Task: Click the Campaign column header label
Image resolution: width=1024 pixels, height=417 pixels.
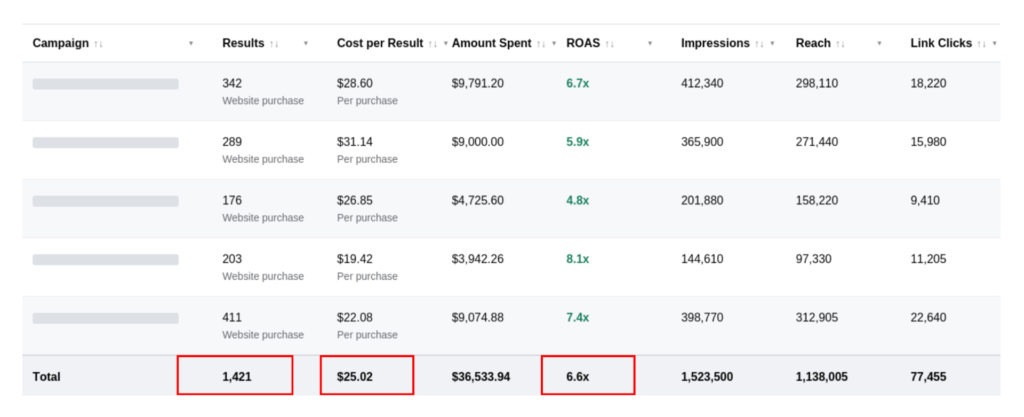Action: pos(61,43)
